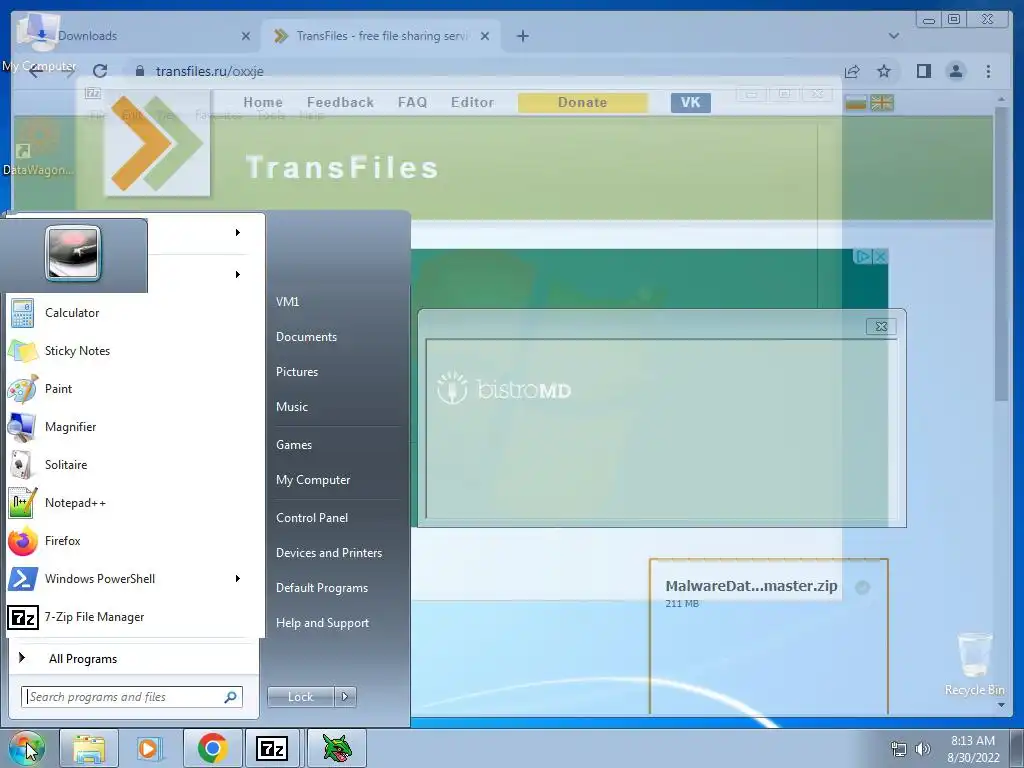Switch site language to English flag
The image size is (1024, 768).
pos(882,103)
